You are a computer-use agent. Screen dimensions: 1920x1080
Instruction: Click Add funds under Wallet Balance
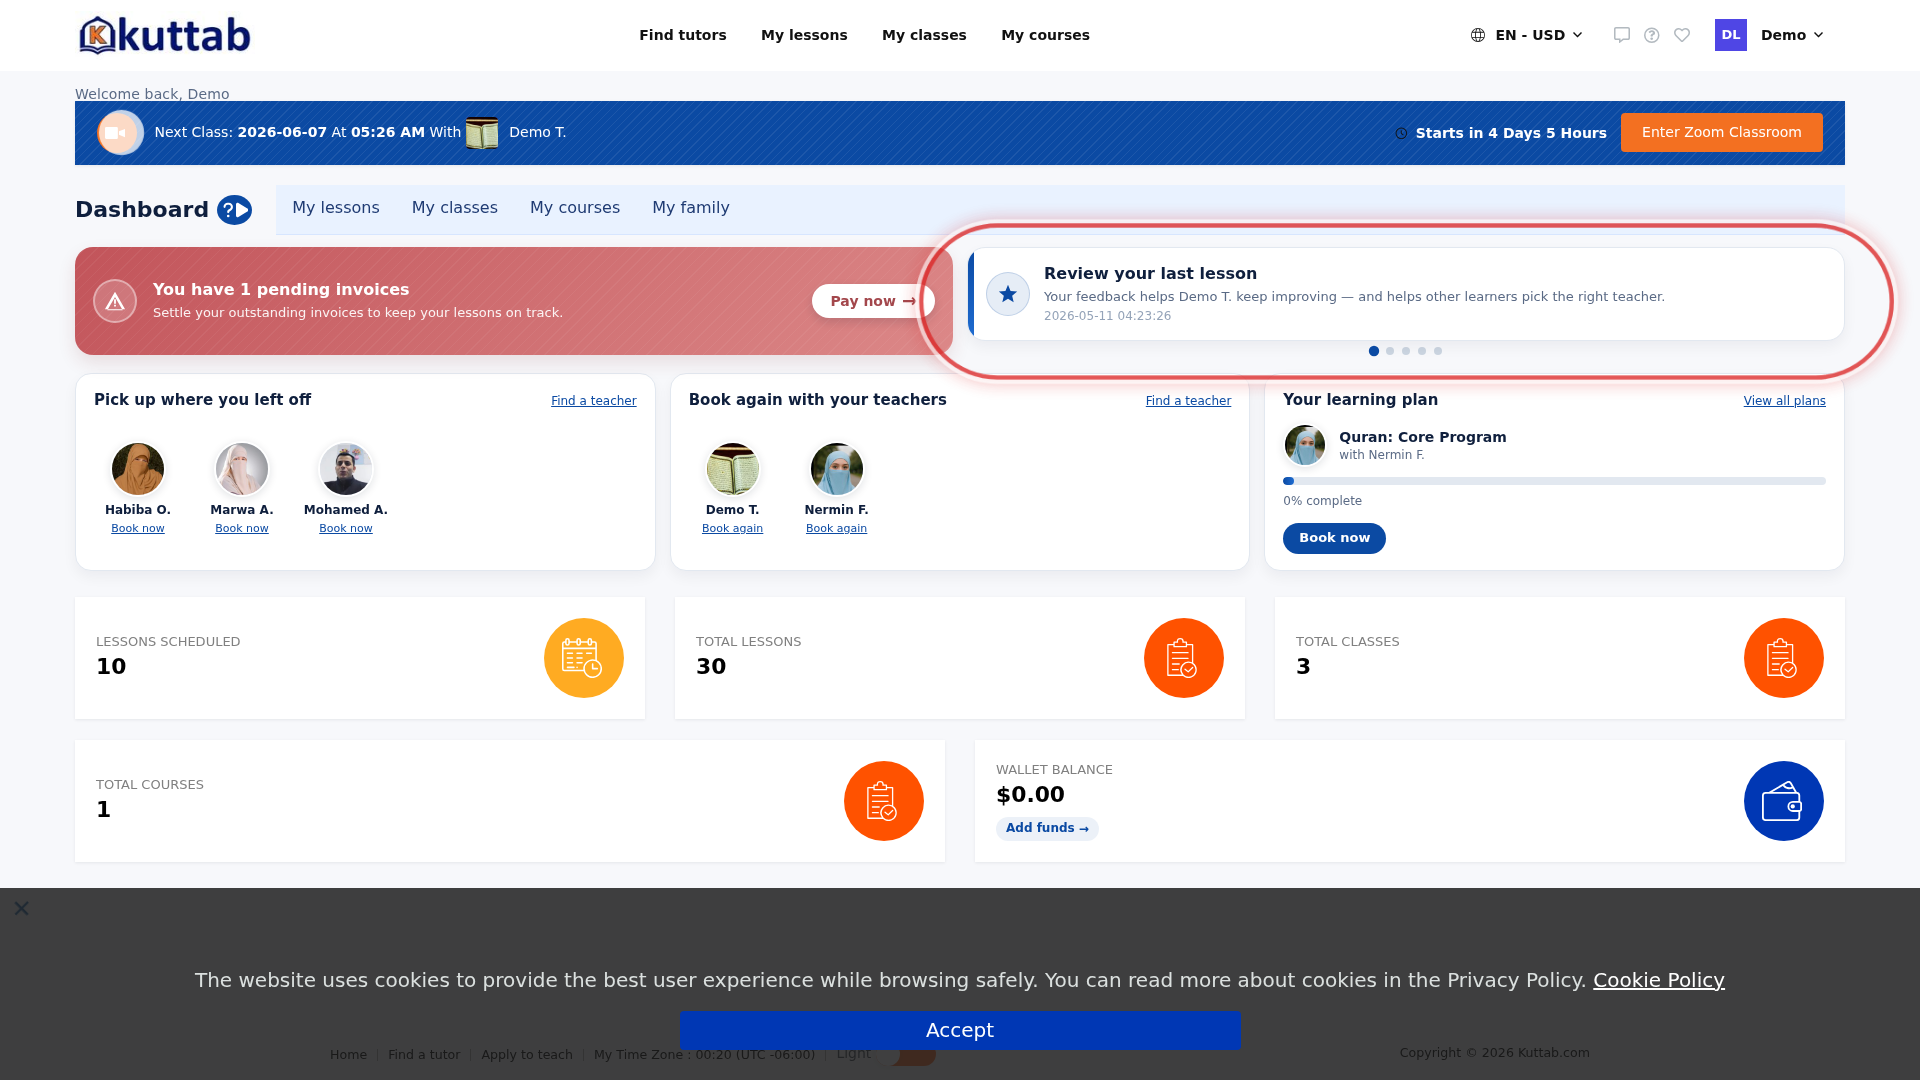tap(1047, 829)
